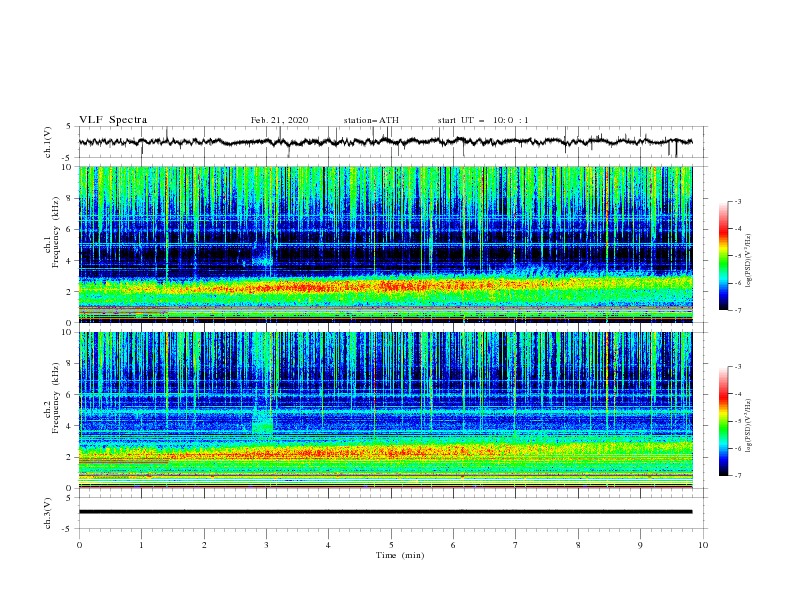Click the ch.1 color bar tick "-7"
The height and width of the screenshot is (612, 792).
(x=737, y=310)
